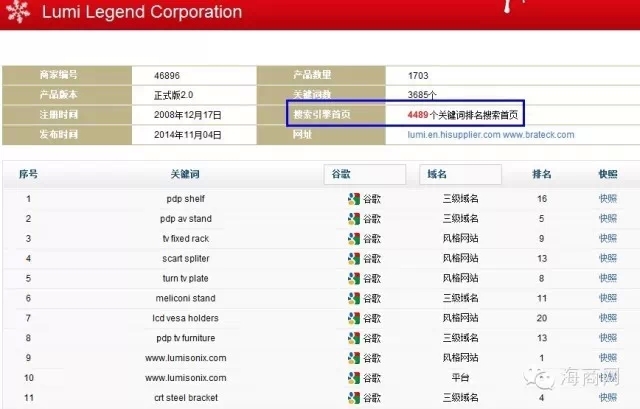
Task: Click the rank value 16 for pdp shelf
Action: click(x=542, y=199)
